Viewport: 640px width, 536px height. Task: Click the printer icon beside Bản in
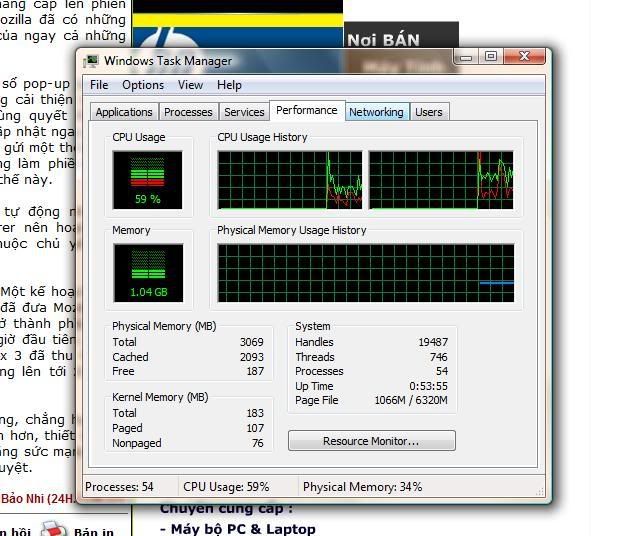click(x=53, y=528)
